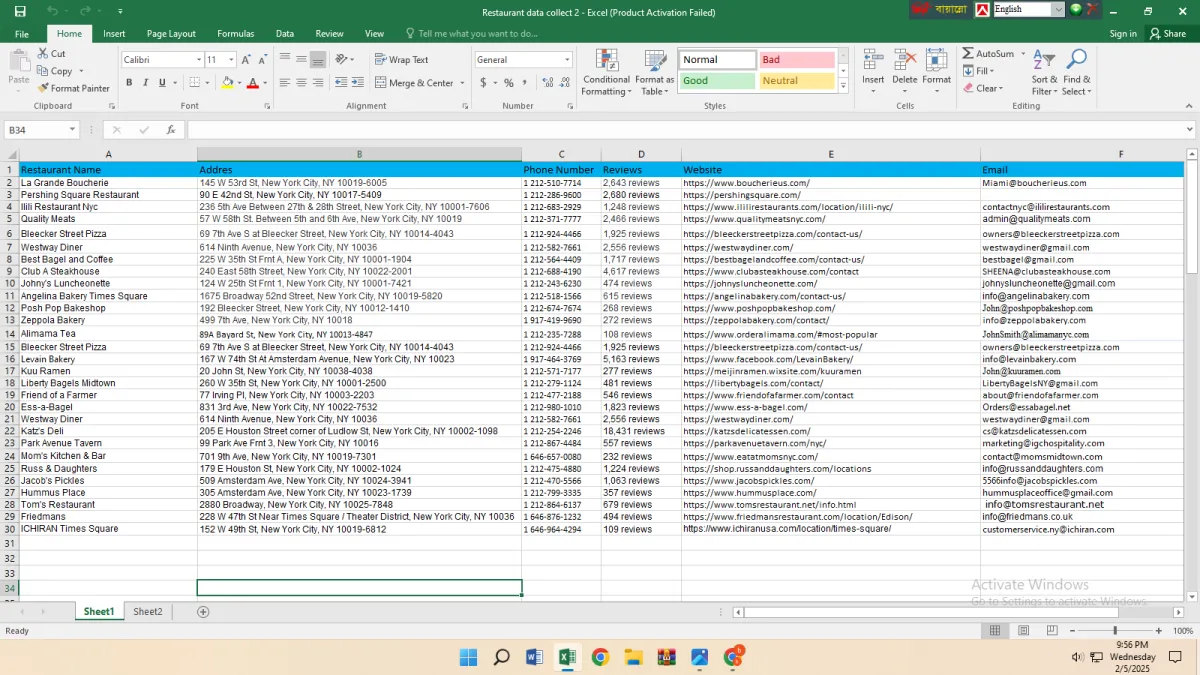Click Decrease Indent icon

pos(341,83)
